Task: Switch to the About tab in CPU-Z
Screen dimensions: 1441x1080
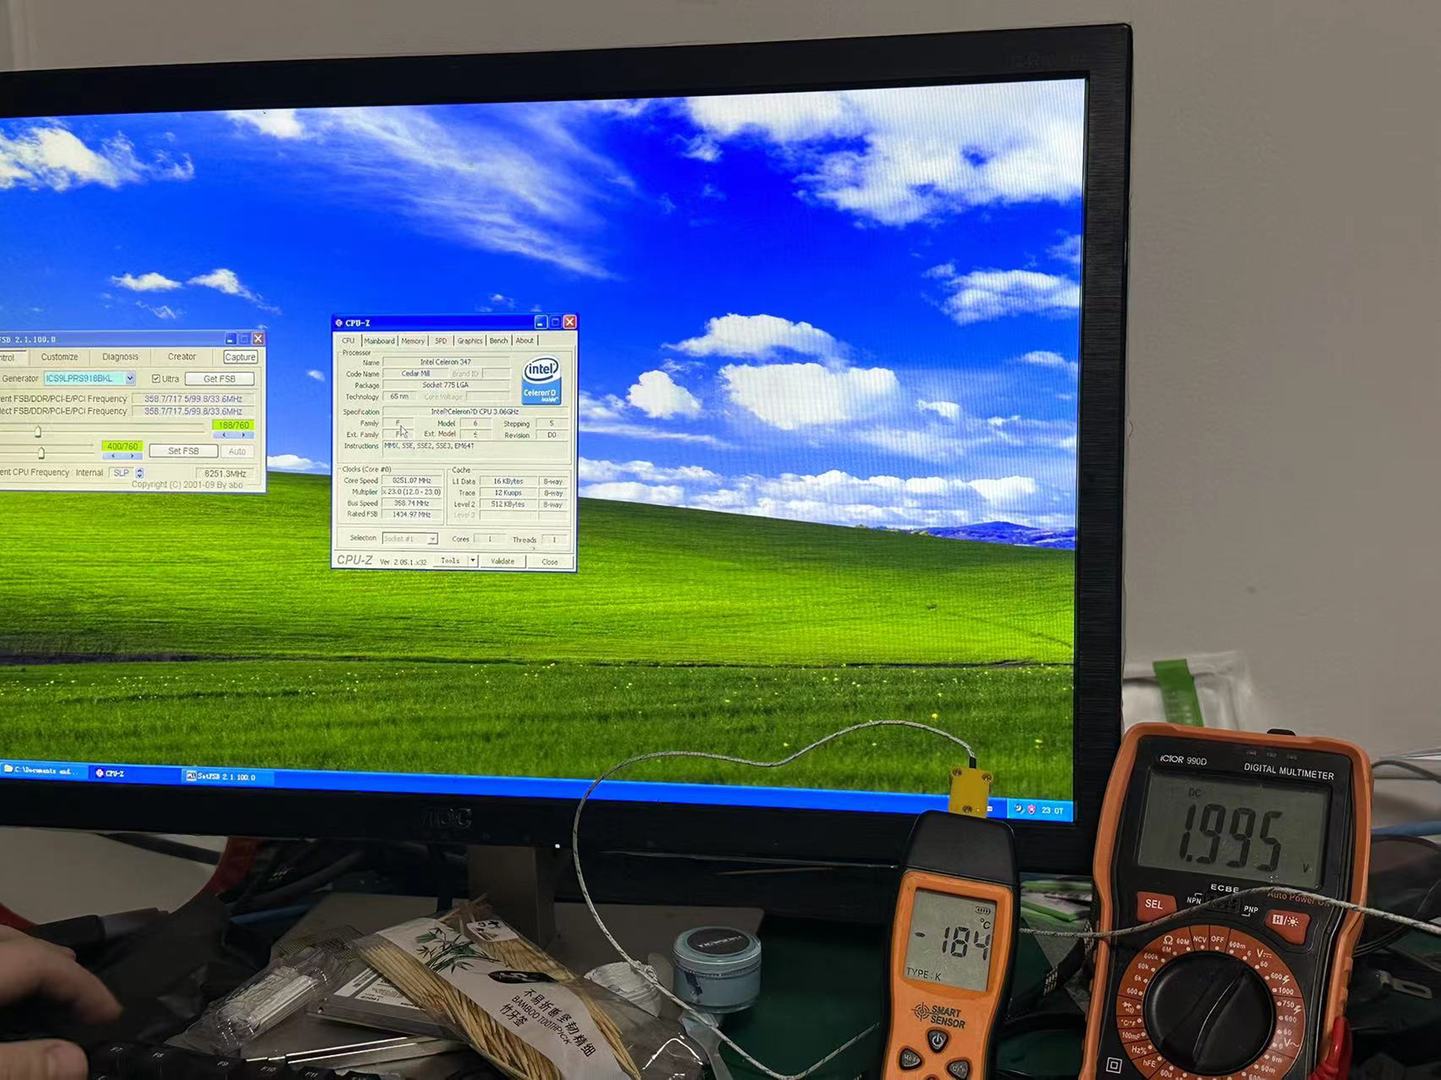Action: tap(525, 341)
